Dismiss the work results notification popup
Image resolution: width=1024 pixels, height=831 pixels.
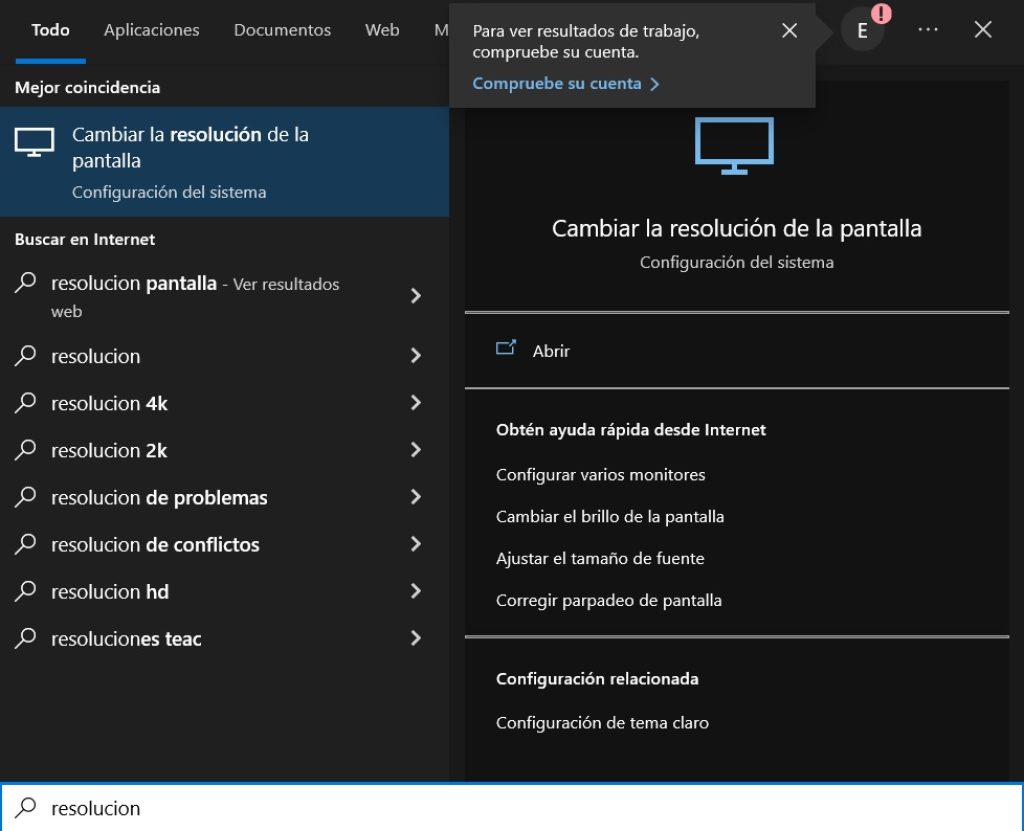789,31
